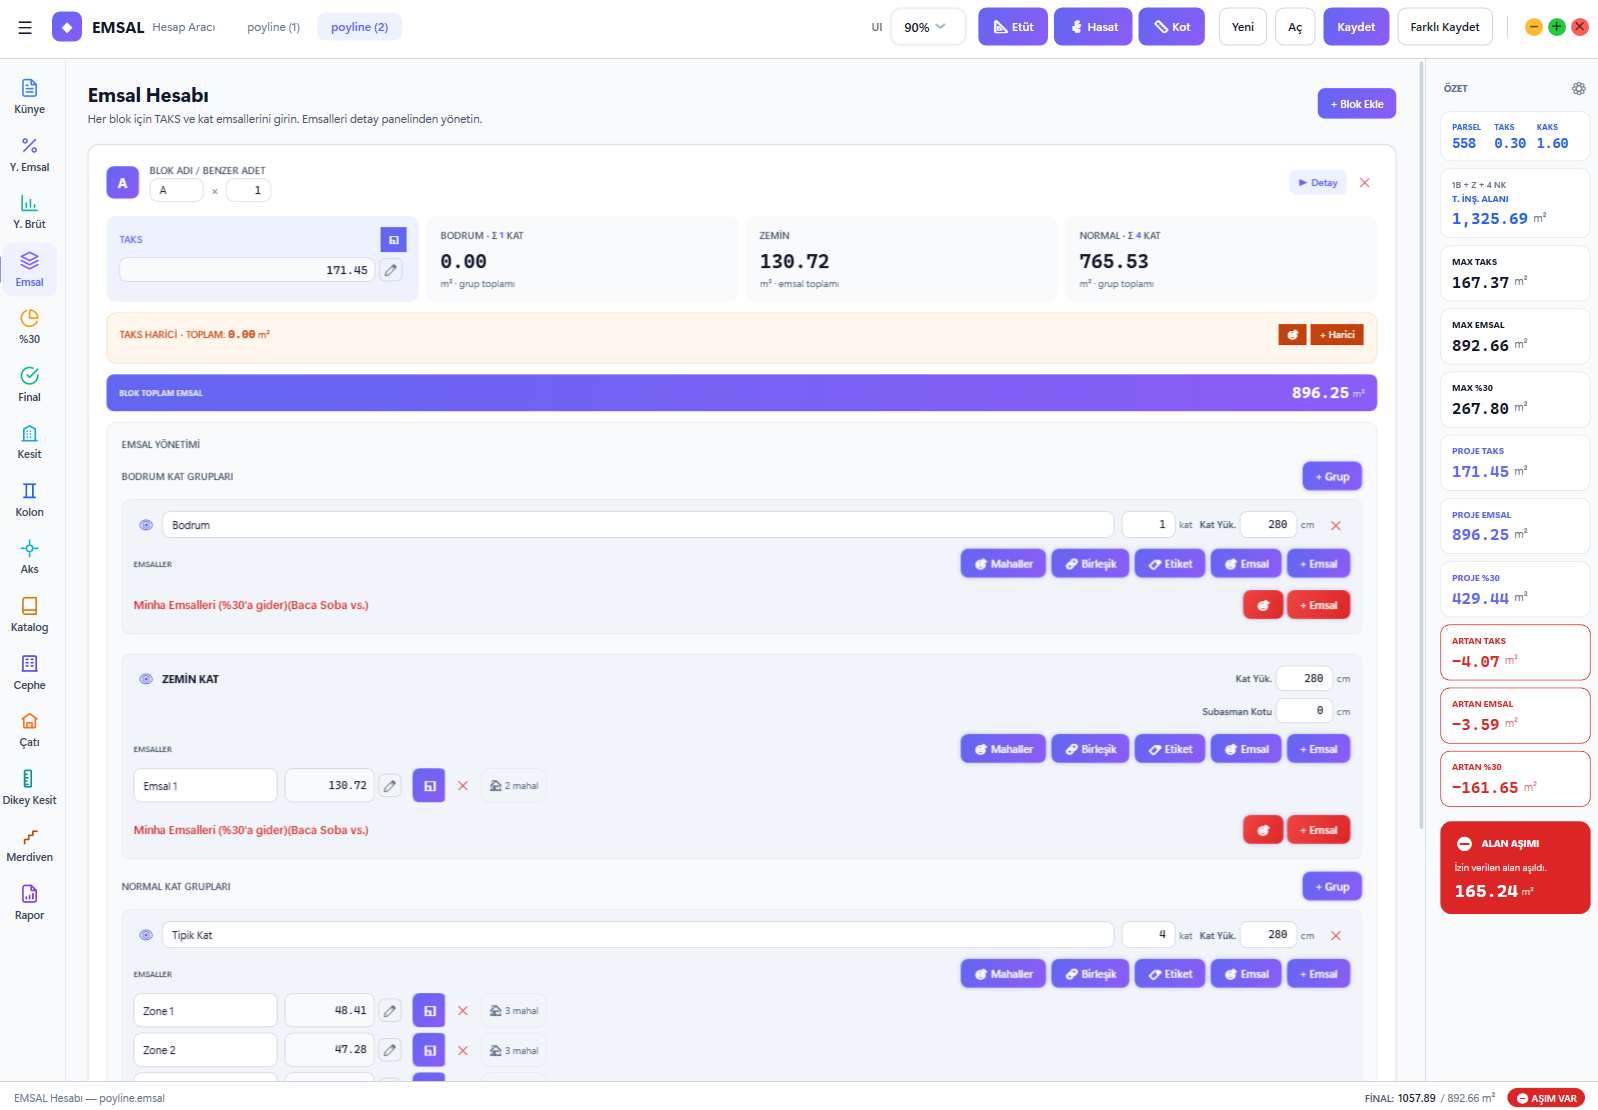Open the hamburger menu
The width and height of the screenshot is (1598, 1110).
pos(25,27)
